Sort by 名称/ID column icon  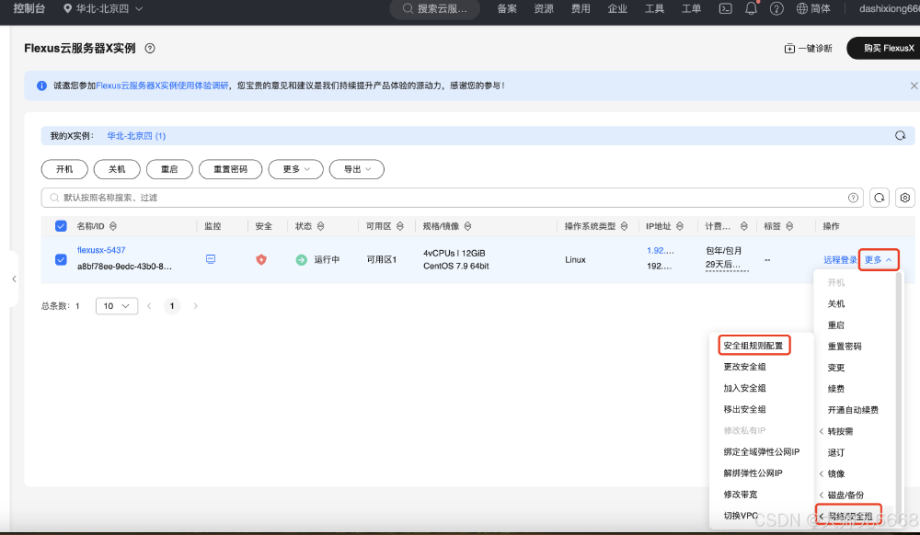click(113, 226)
